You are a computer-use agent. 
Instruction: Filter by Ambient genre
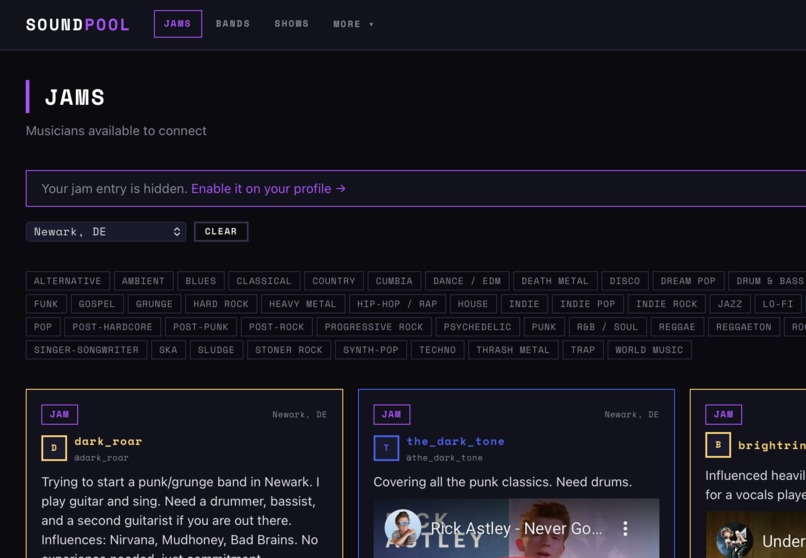pos(143,281)
